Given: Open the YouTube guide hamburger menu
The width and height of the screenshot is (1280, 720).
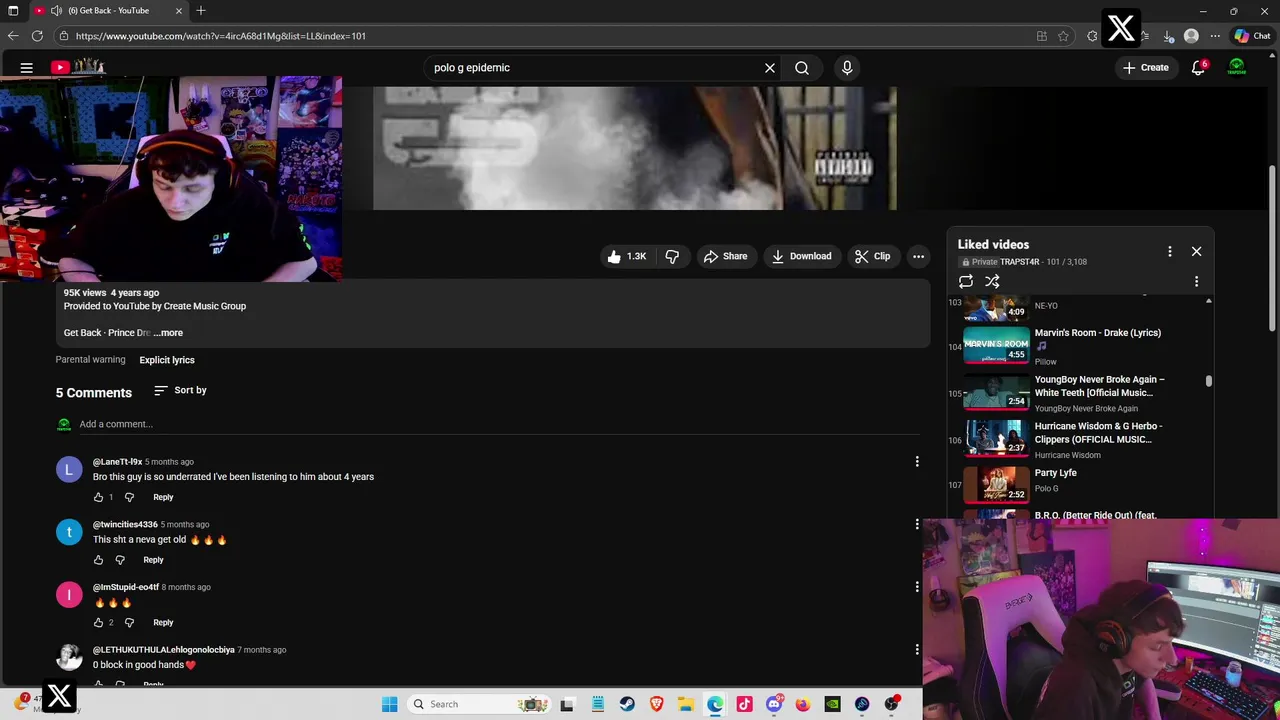Looking at the screenshot, I should click(x=27, y=68).
